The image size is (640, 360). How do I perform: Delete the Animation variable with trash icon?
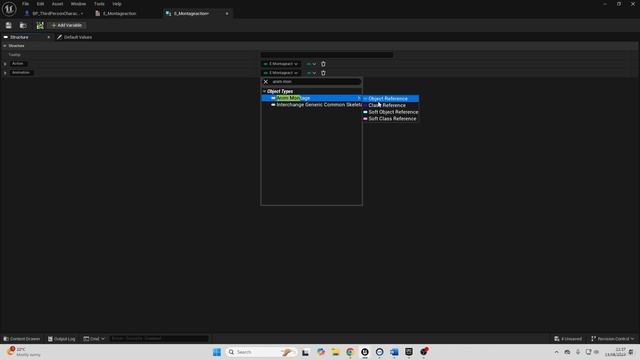pyautogui.click(x=323, y=73)
